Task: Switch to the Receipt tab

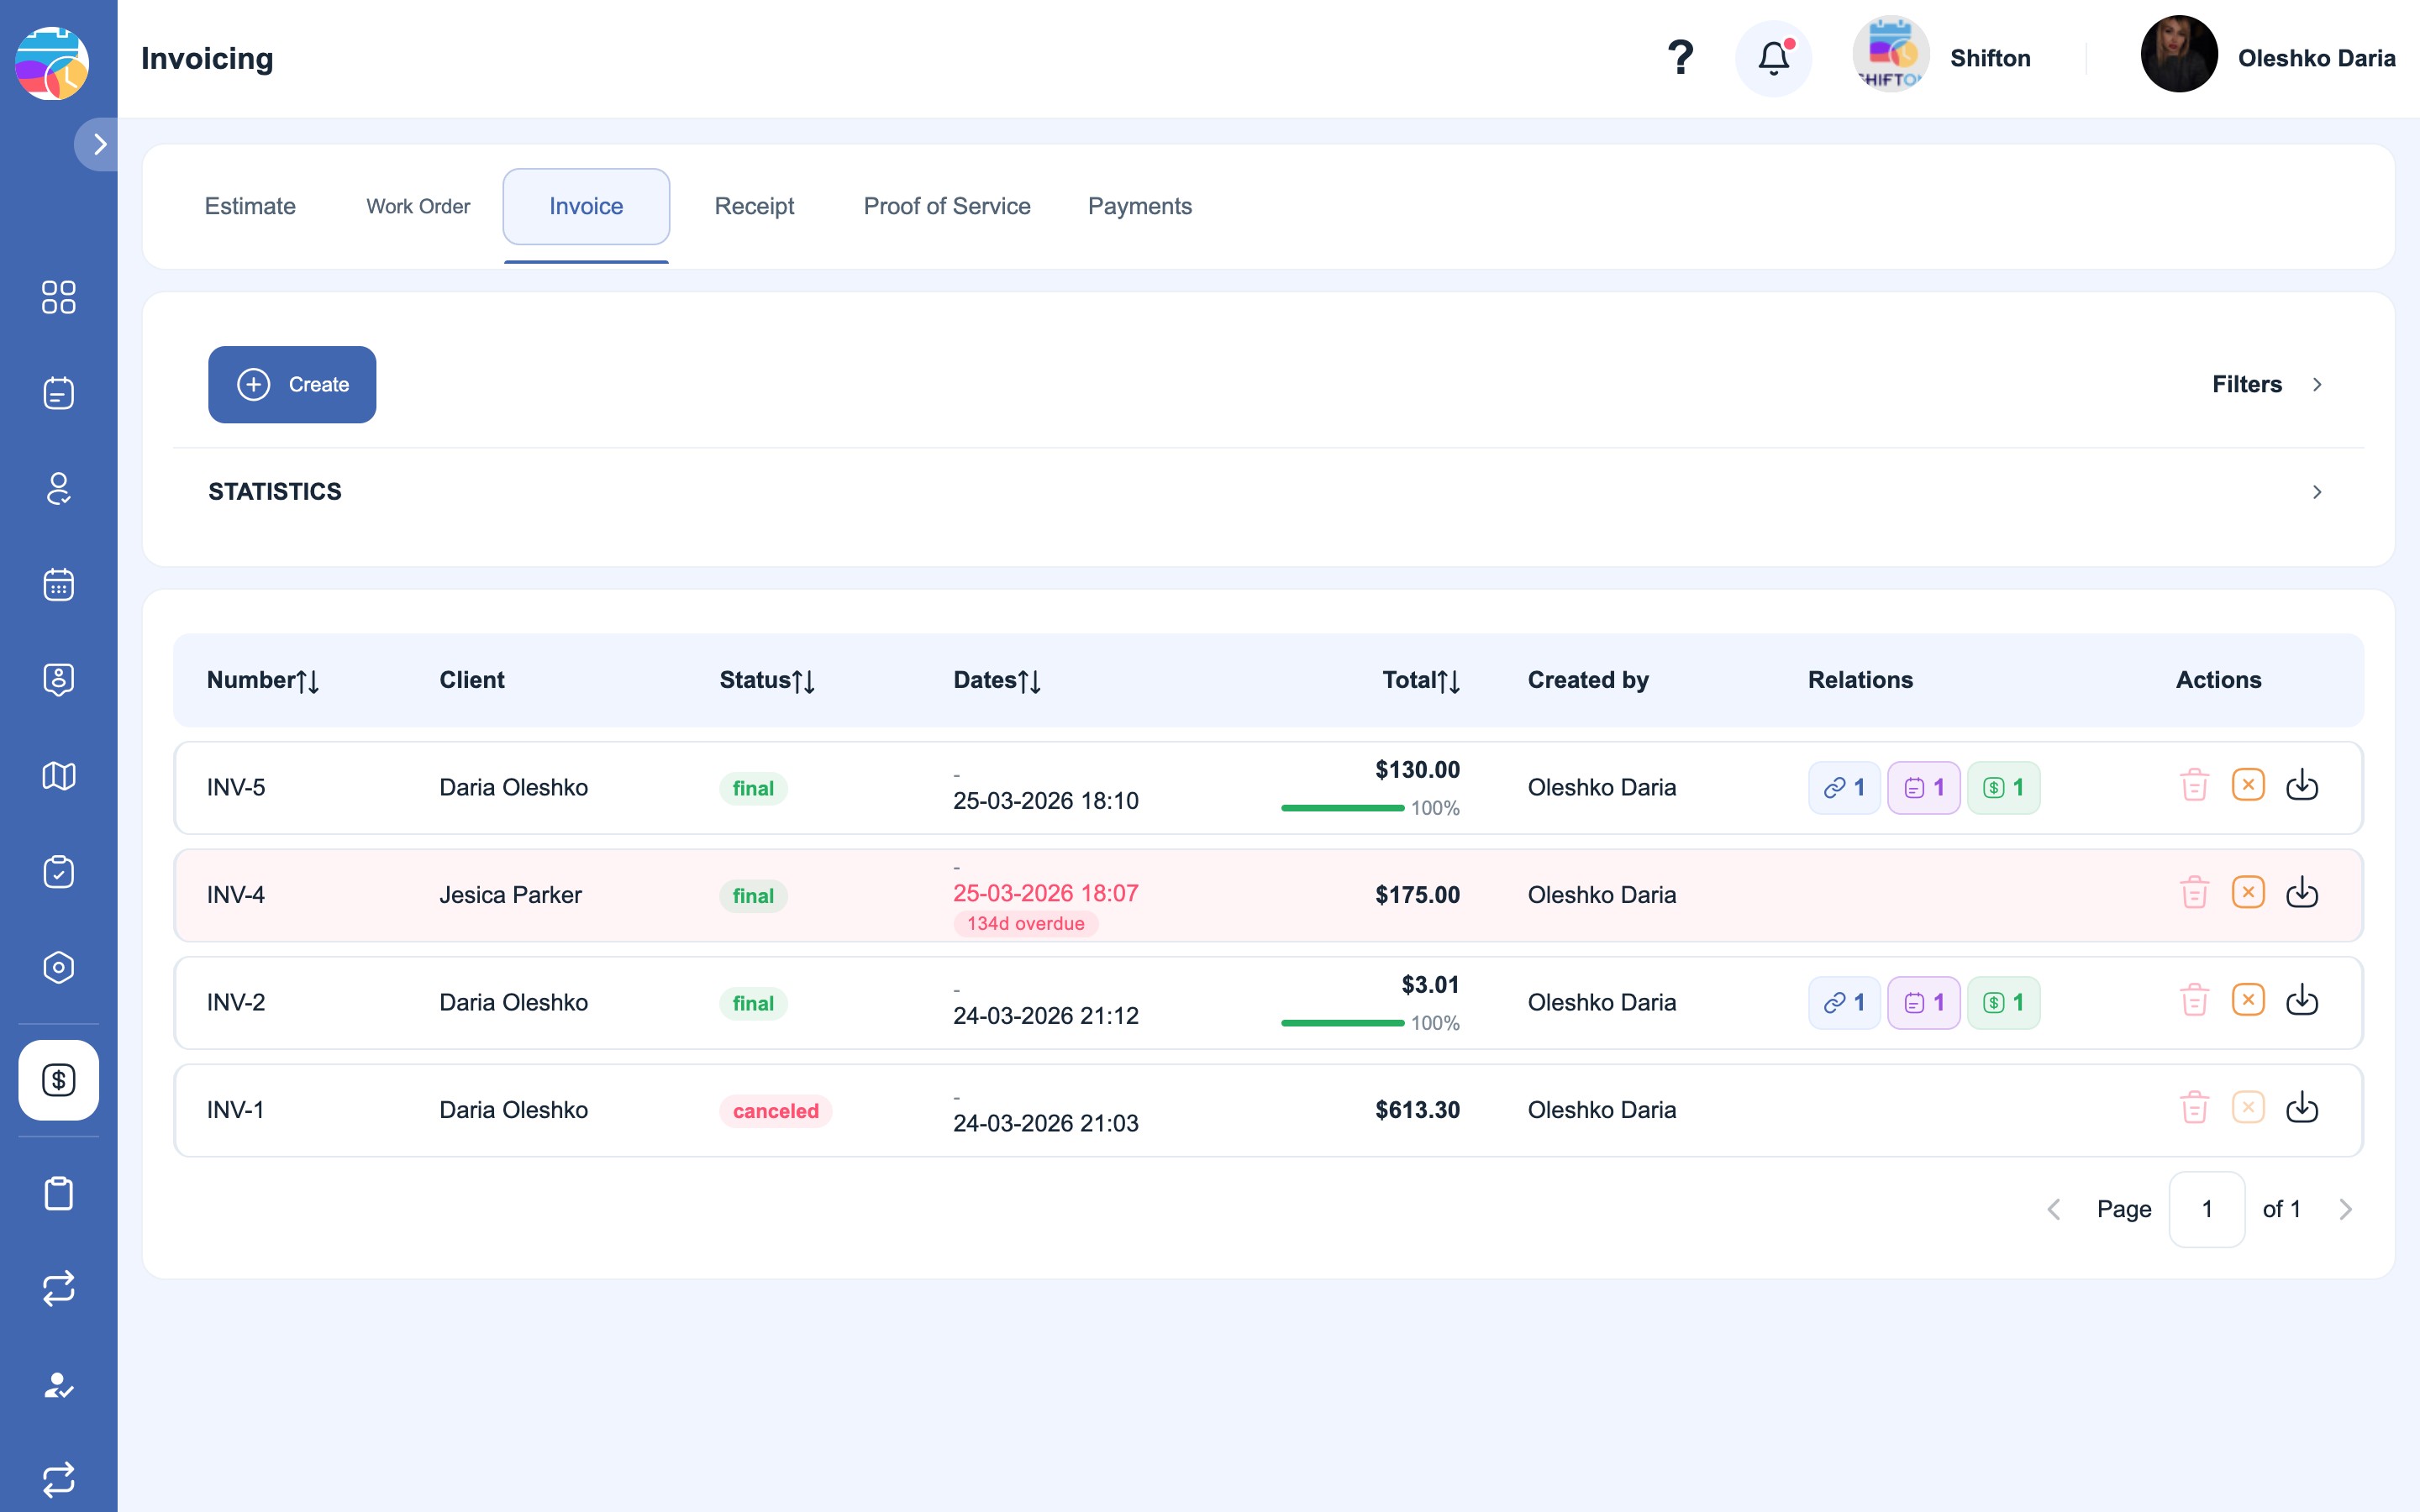Action: (754, 206)
